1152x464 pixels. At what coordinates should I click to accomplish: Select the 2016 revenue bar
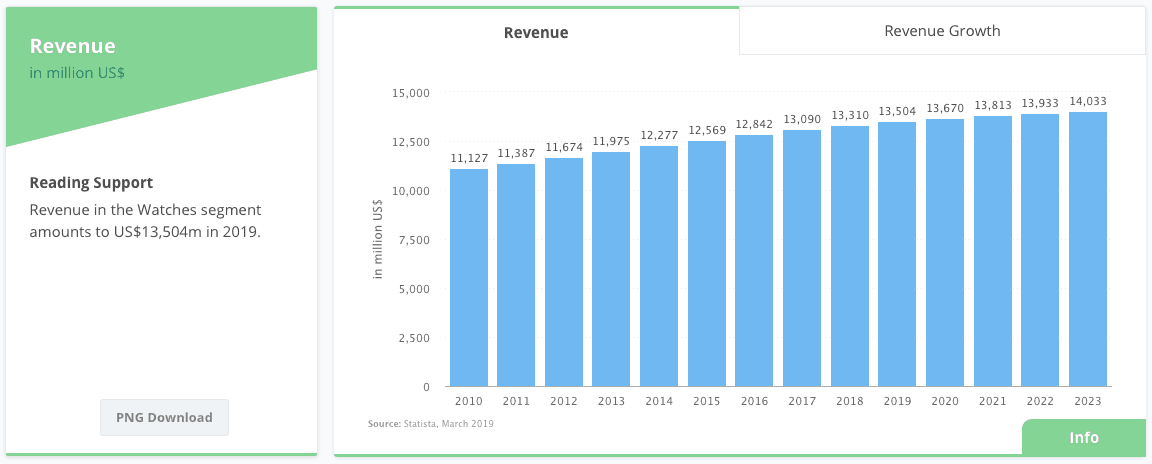754,260
